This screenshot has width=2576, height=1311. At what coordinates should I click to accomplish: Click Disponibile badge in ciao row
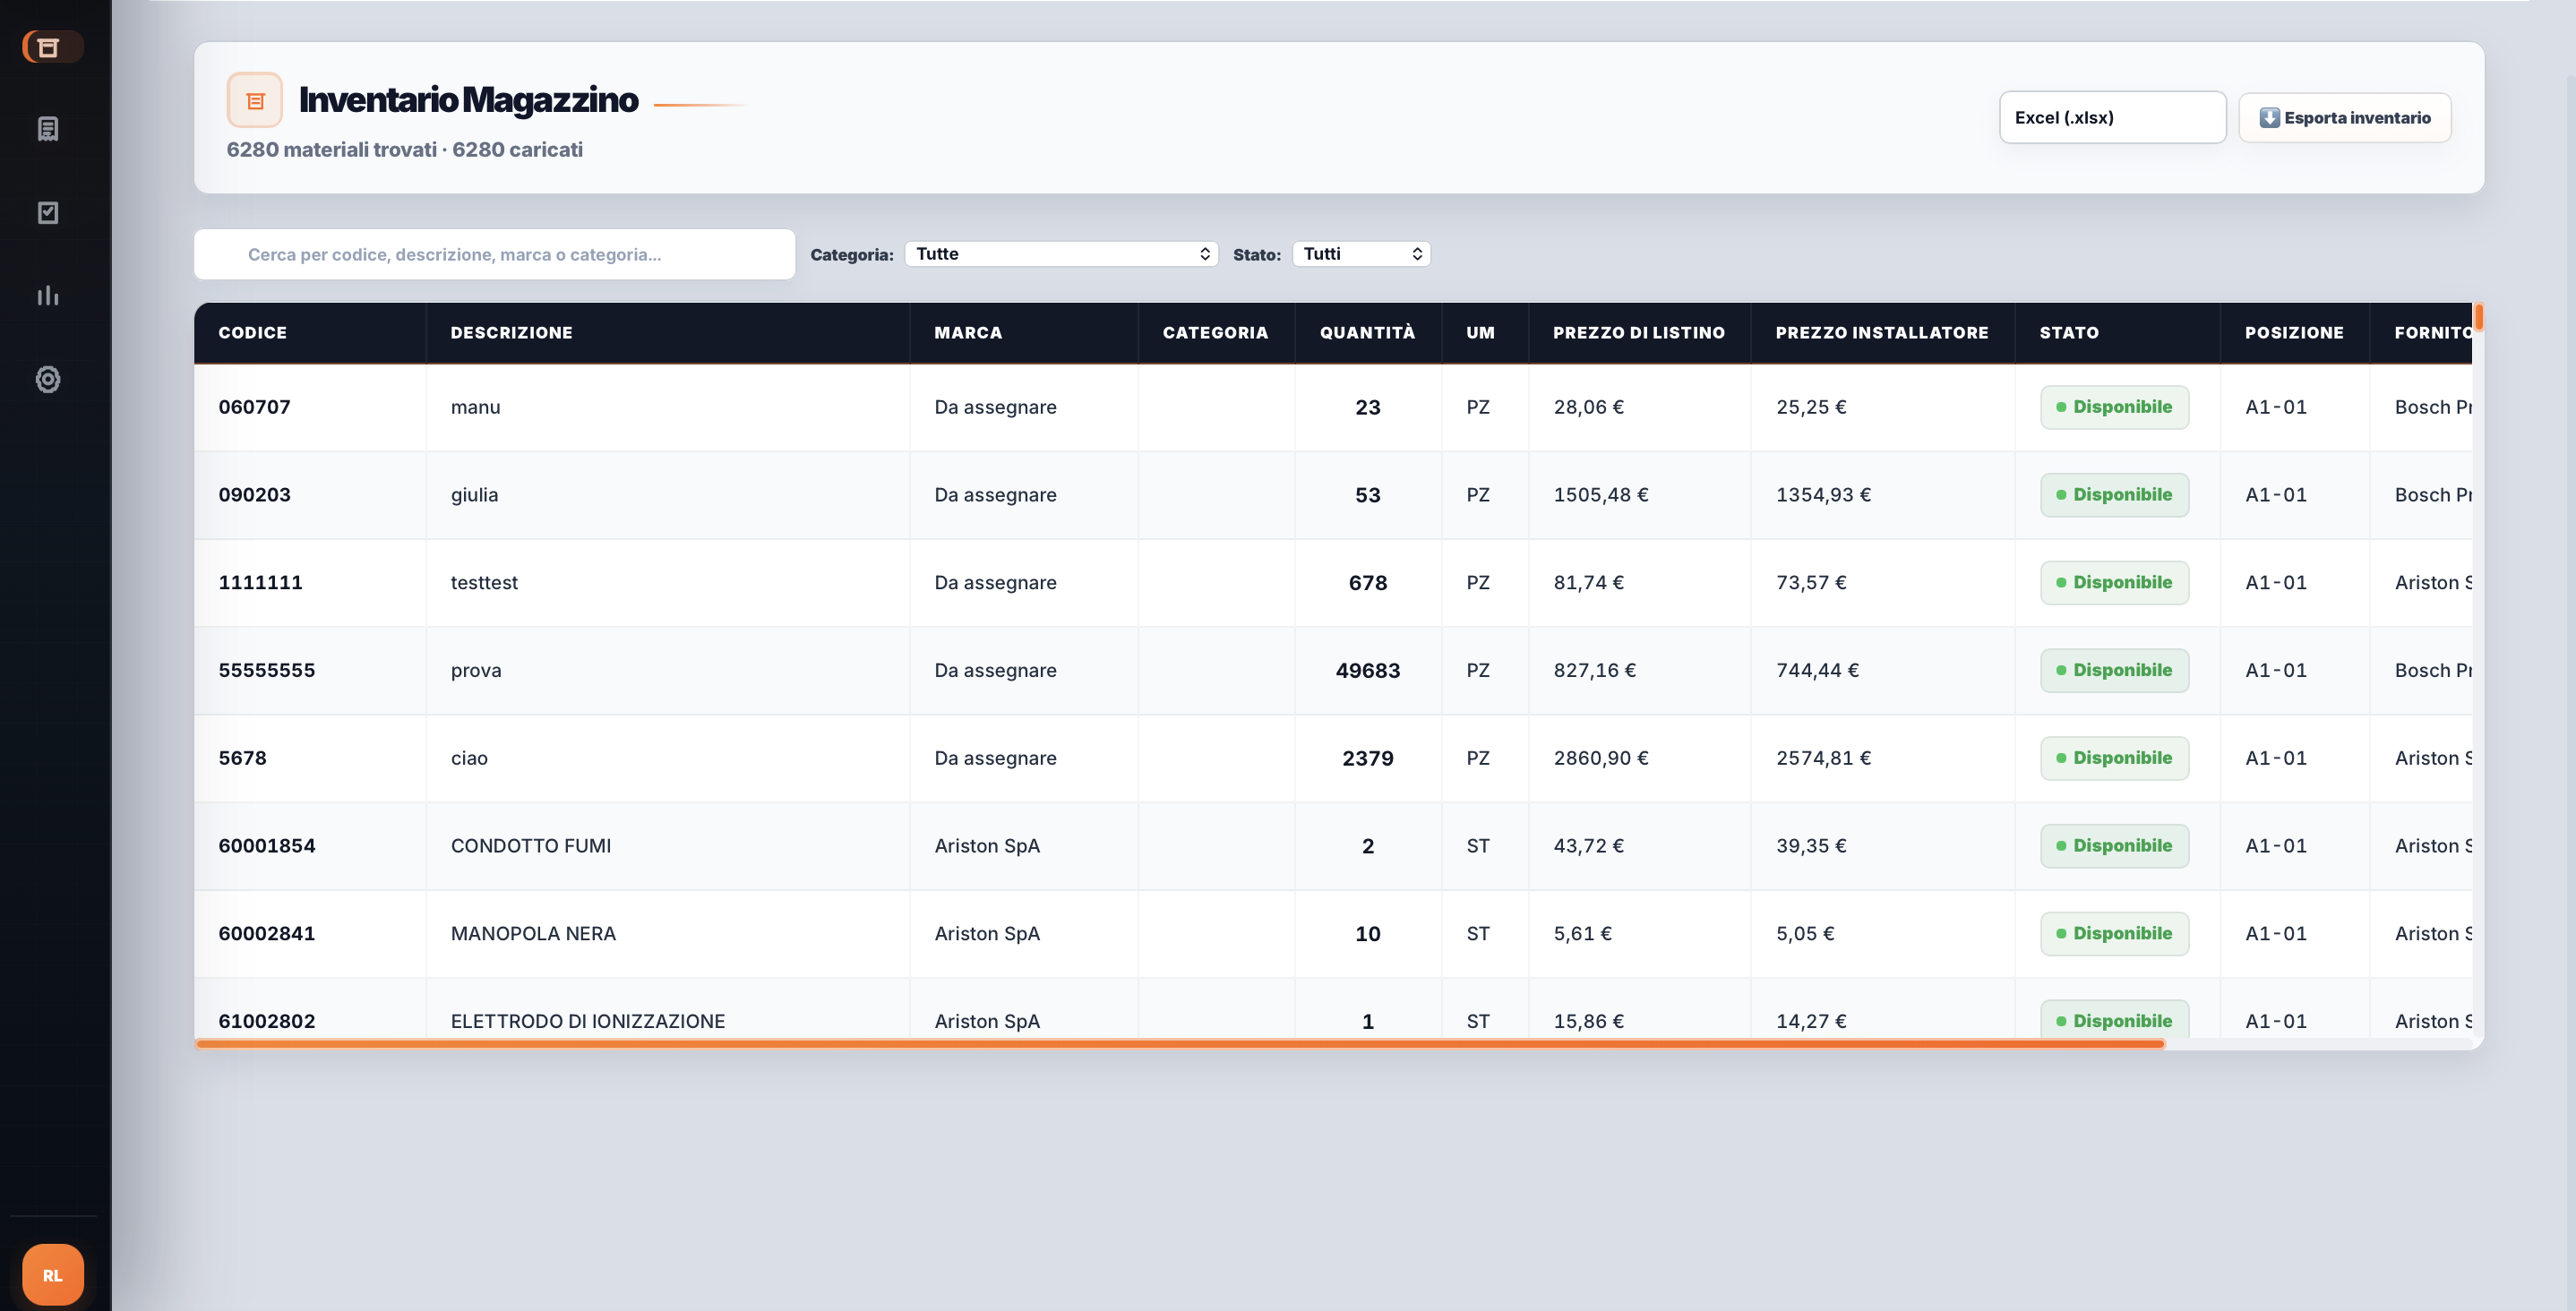pos(2114,758)
